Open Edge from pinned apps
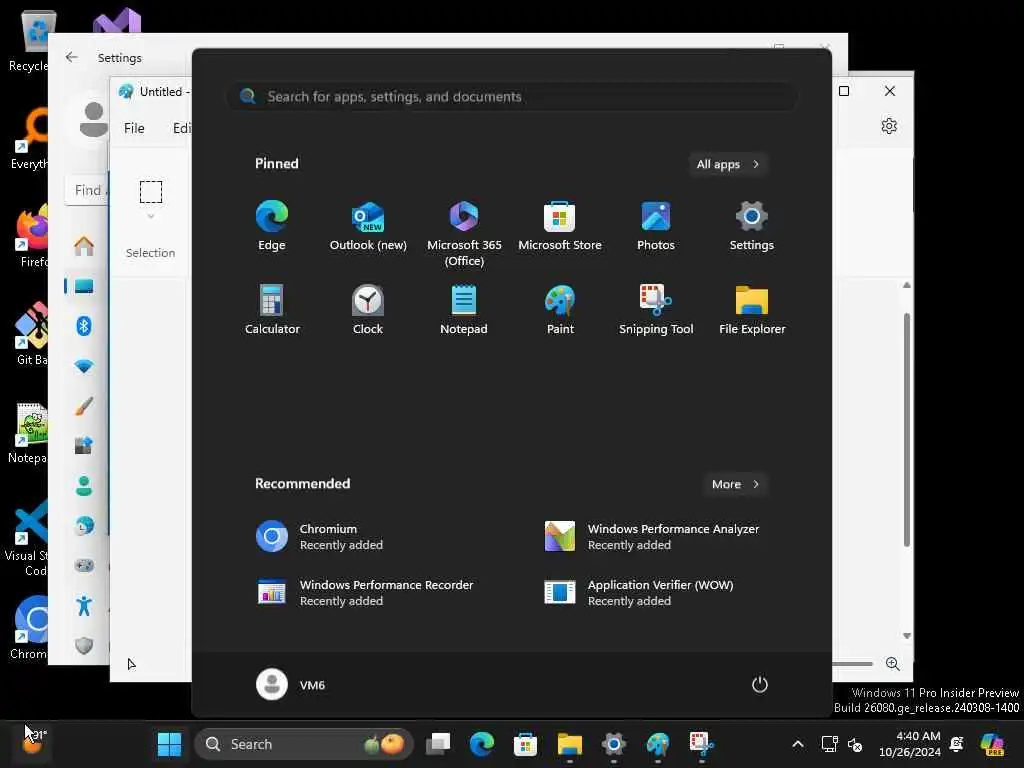This screenshot has width=1024, height=768. 272,225
